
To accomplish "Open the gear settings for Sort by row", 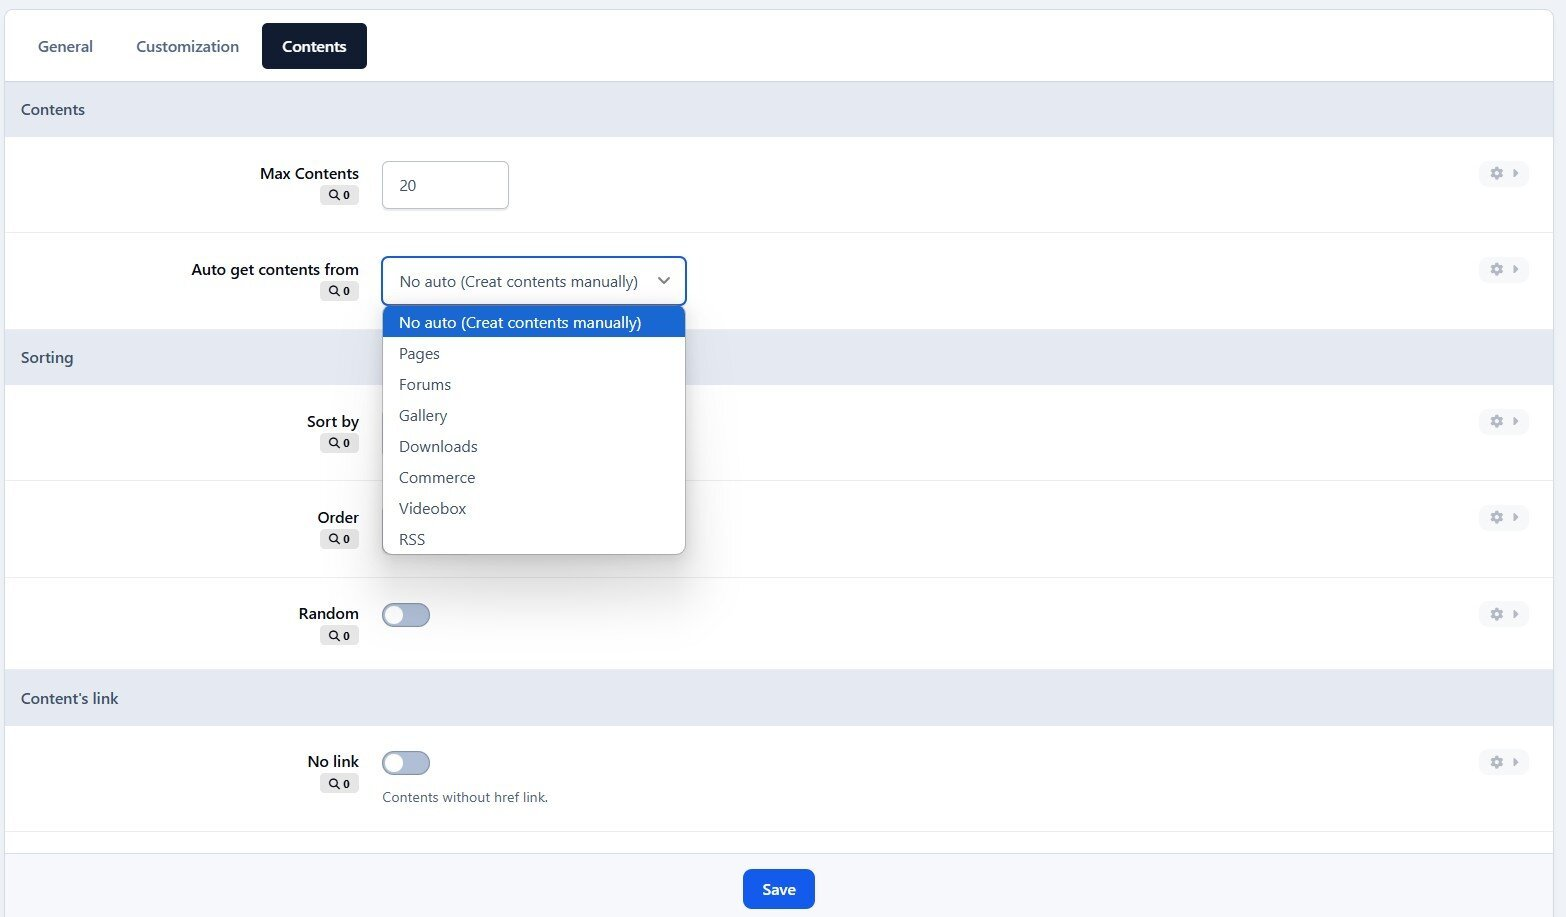I will (x=1503, y=421).
